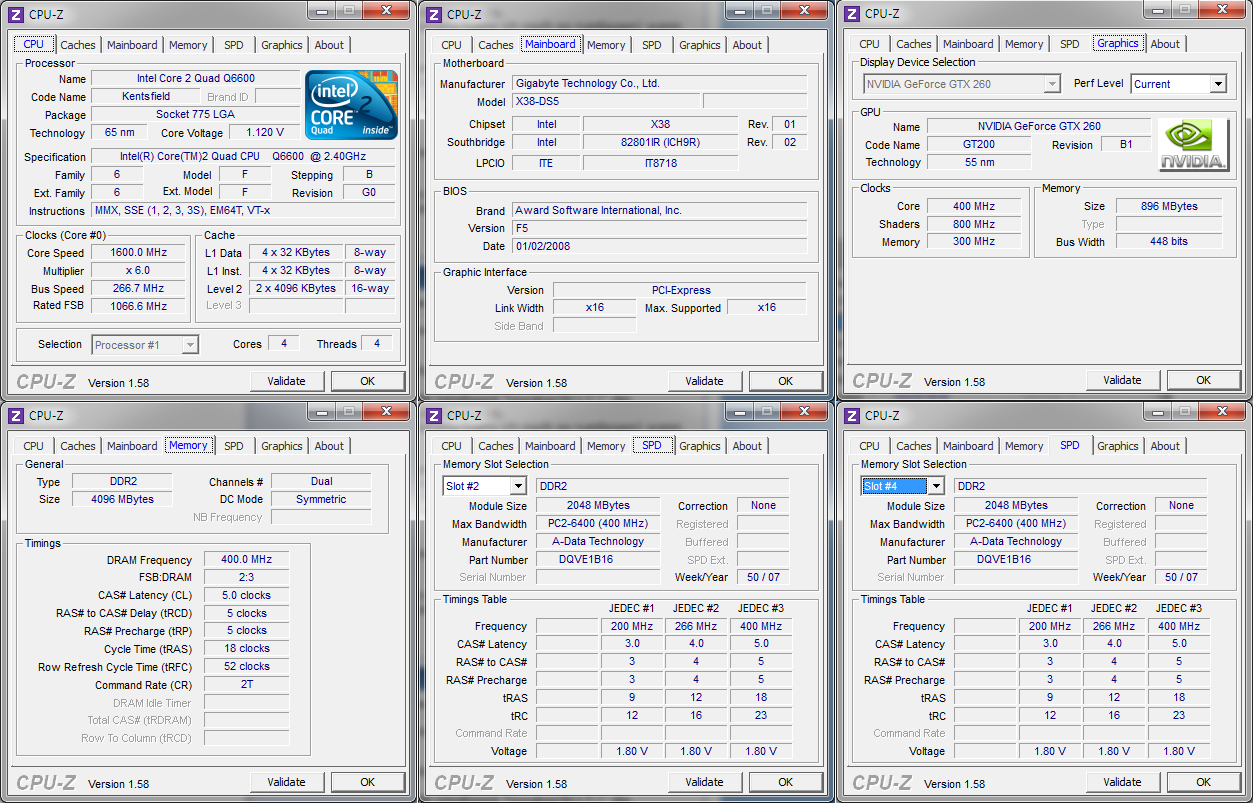Close the Memory tab CPU-Z window

coord(385,411)
